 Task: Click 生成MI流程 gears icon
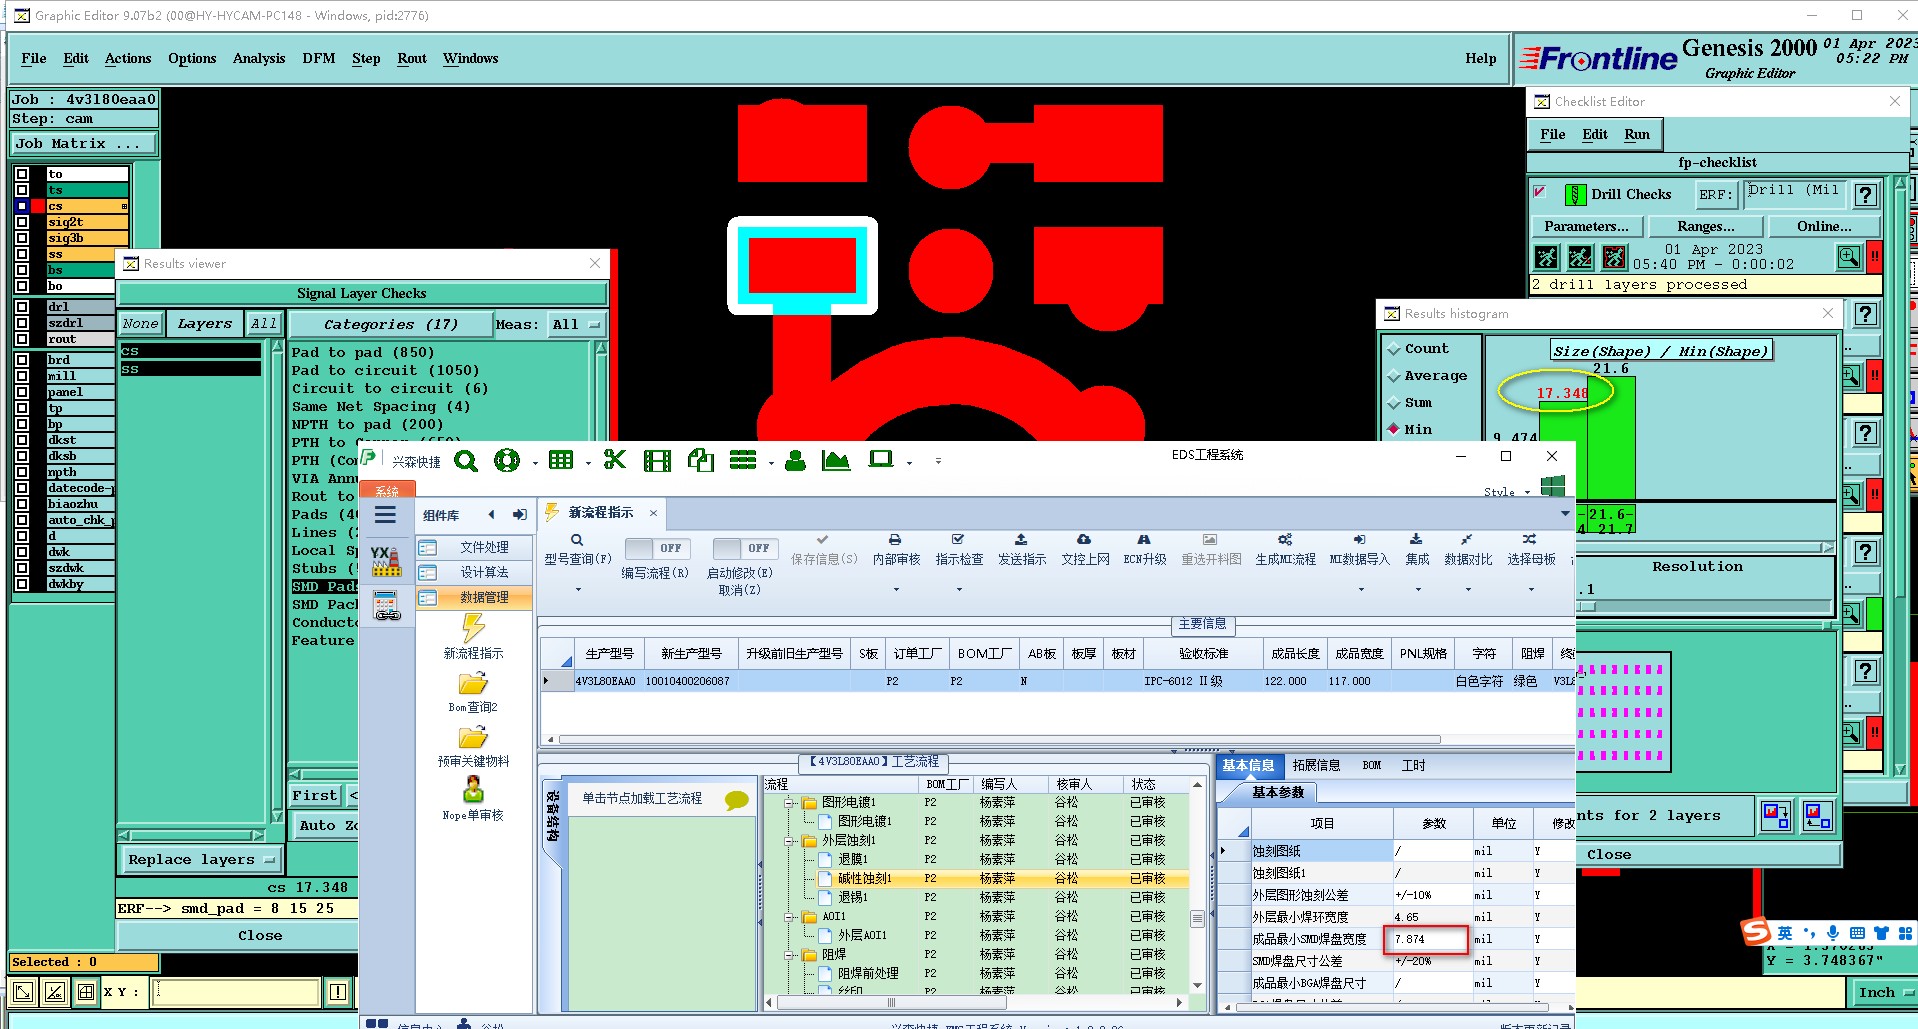pos(1285,540)
